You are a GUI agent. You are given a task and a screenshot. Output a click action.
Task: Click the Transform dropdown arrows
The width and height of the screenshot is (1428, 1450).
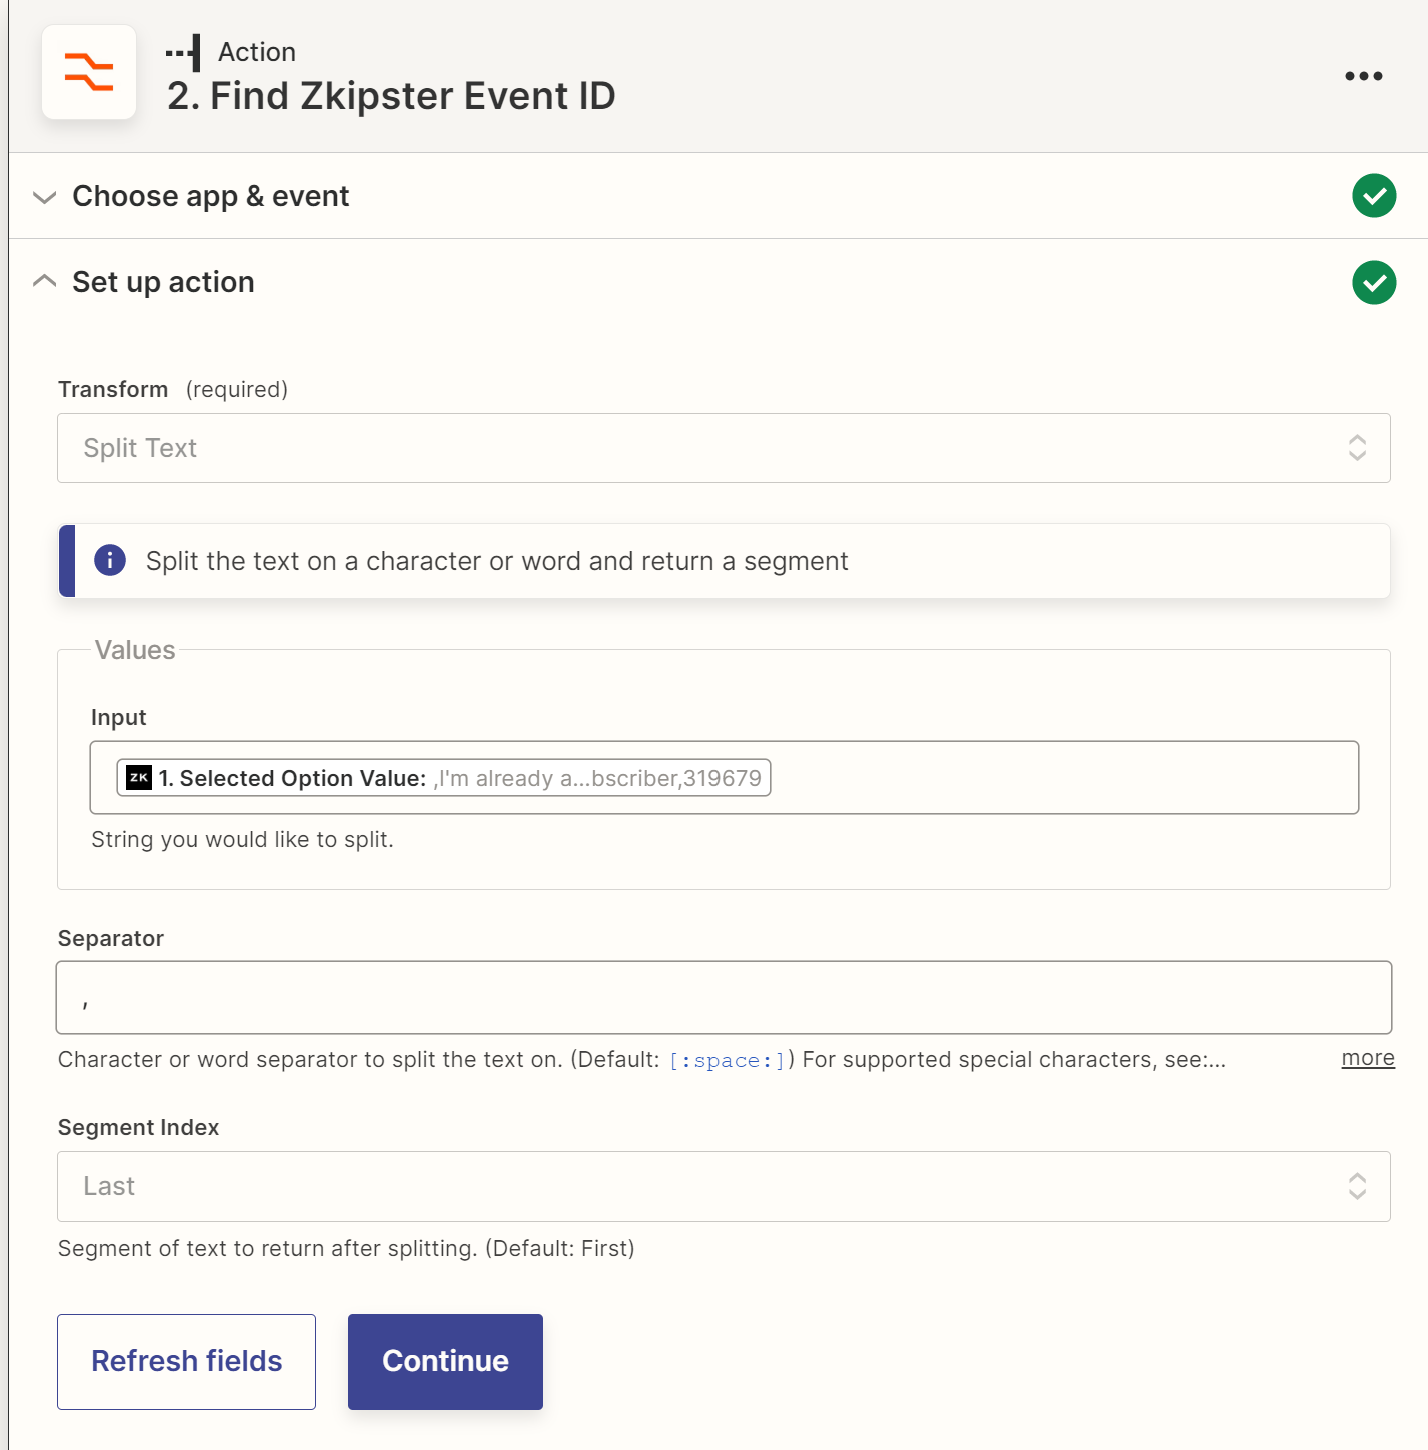click(x=1357, y=448)
